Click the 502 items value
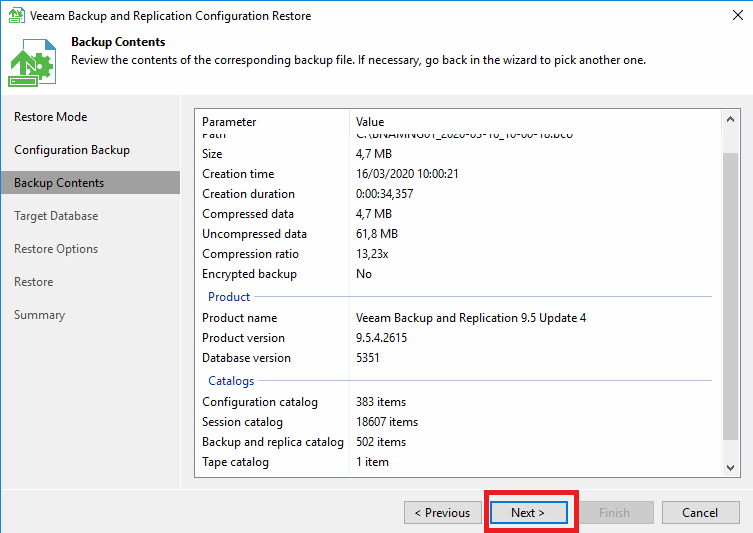The image size is (753, 533). [x=381, y=442]
